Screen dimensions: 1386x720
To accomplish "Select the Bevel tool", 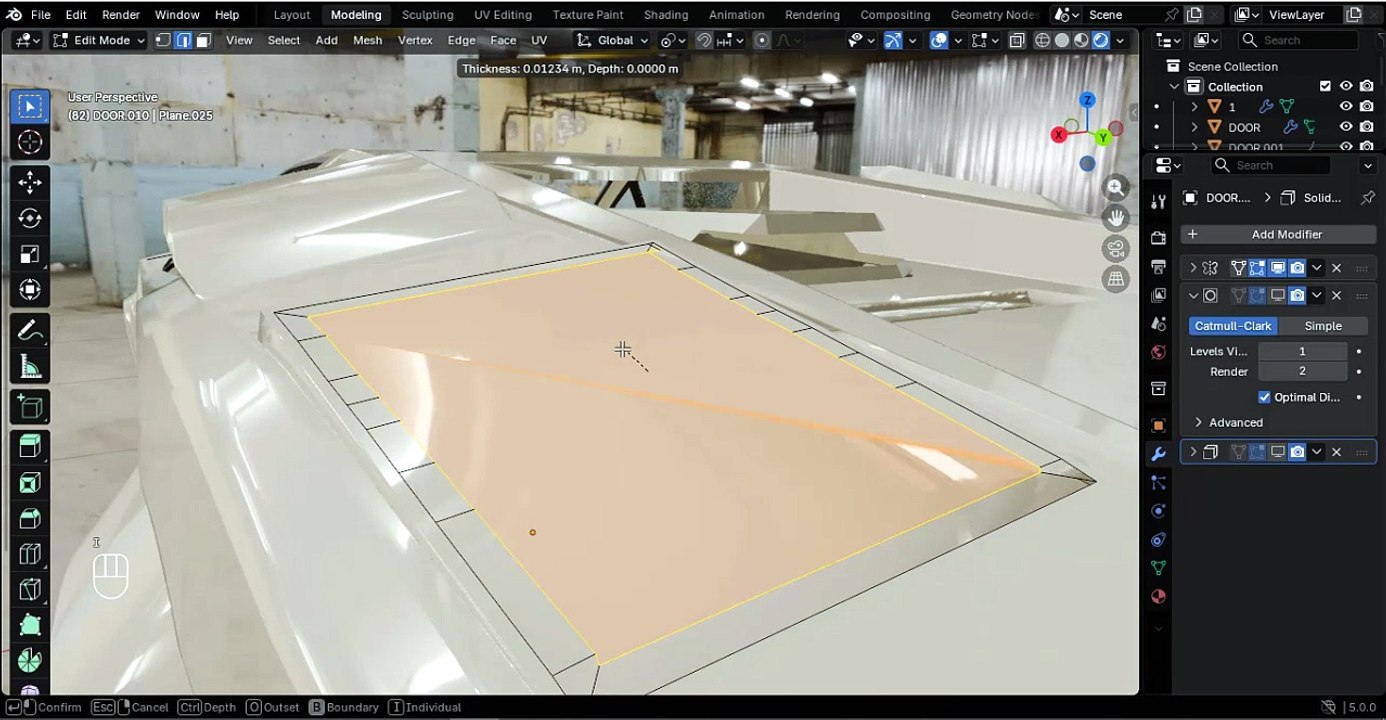I will [30, 518].
